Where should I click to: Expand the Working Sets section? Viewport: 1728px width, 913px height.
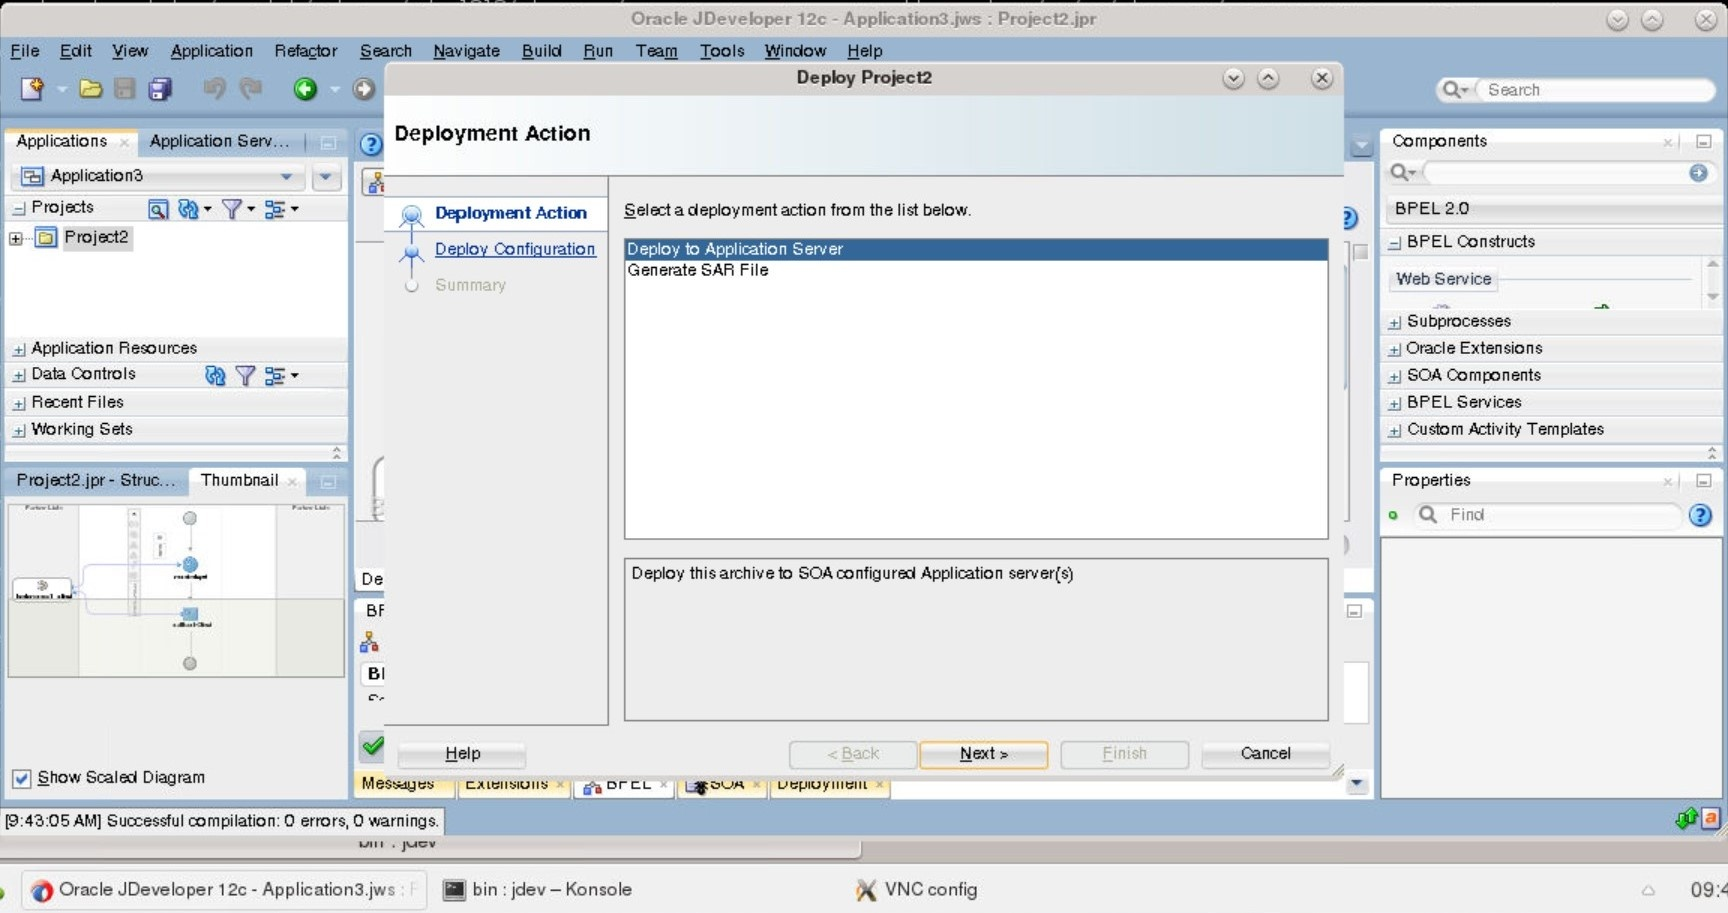(18, 430)
